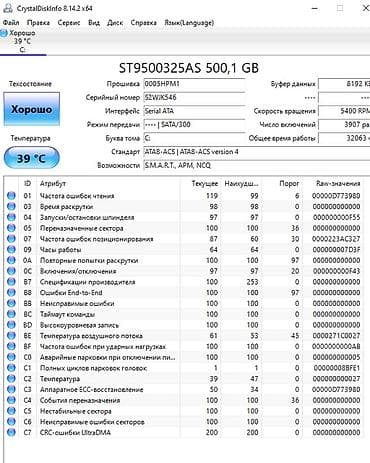This screenshot has height=463, width=370.
Task: Open the Сервис menu
Action: tap(69, 23)
